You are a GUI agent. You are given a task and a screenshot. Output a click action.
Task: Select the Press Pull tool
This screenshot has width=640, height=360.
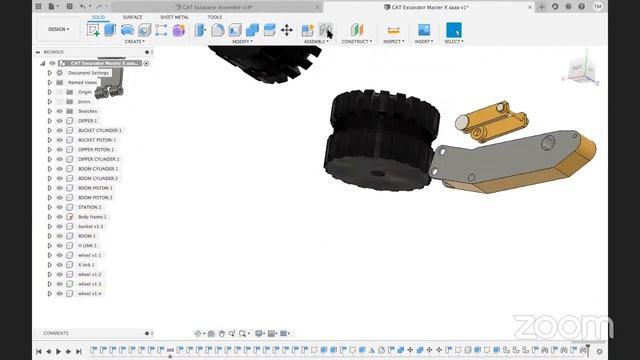(200, 30)
